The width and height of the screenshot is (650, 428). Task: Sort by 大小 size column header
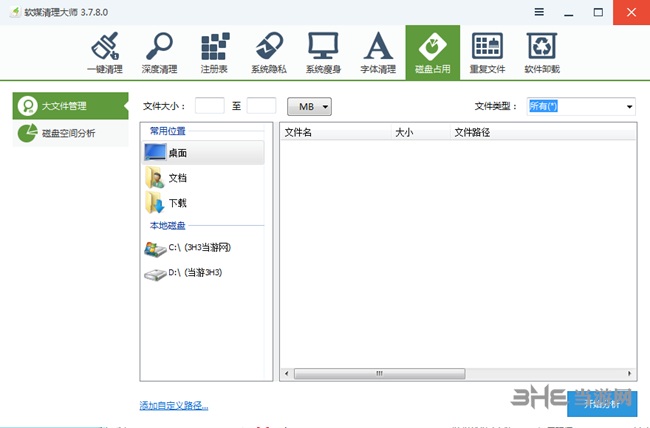[x=421, y=132]
